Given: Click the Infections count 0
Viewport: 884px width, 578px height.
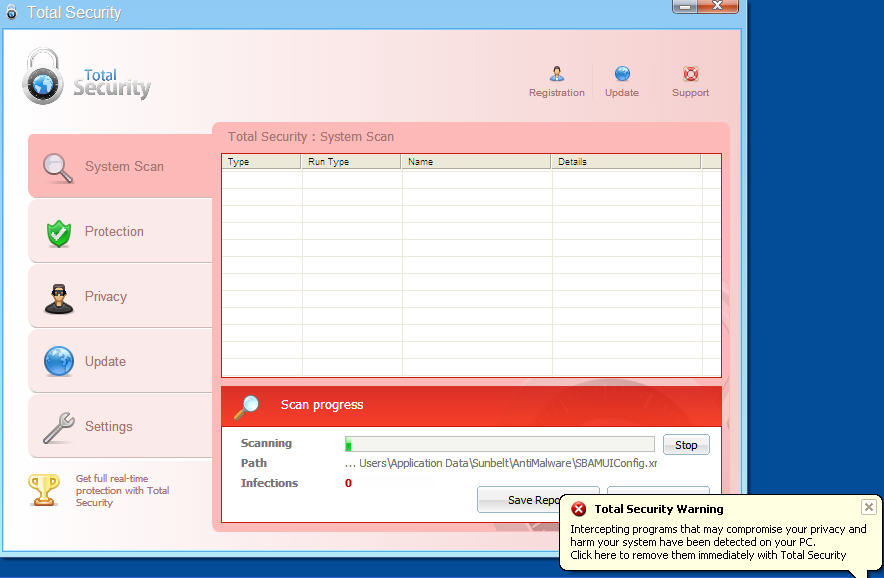Looking at the screenshot, I should (348, 483).
